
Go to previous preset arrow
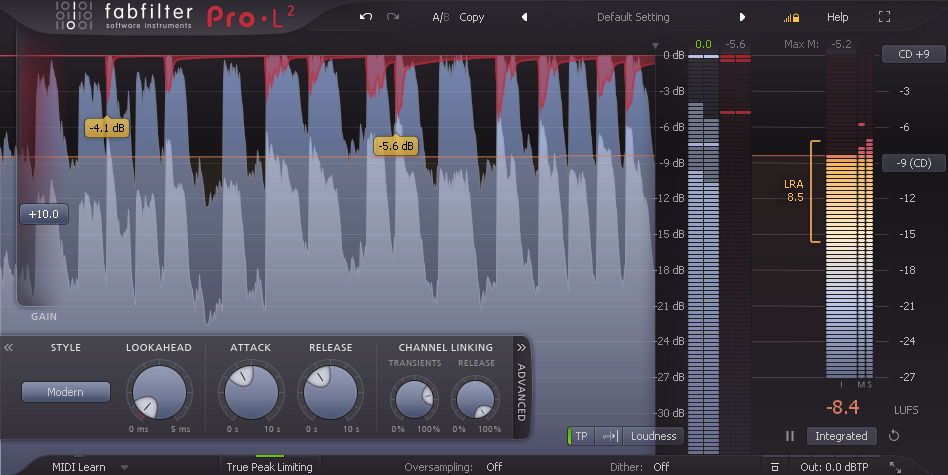click(525, 18)
